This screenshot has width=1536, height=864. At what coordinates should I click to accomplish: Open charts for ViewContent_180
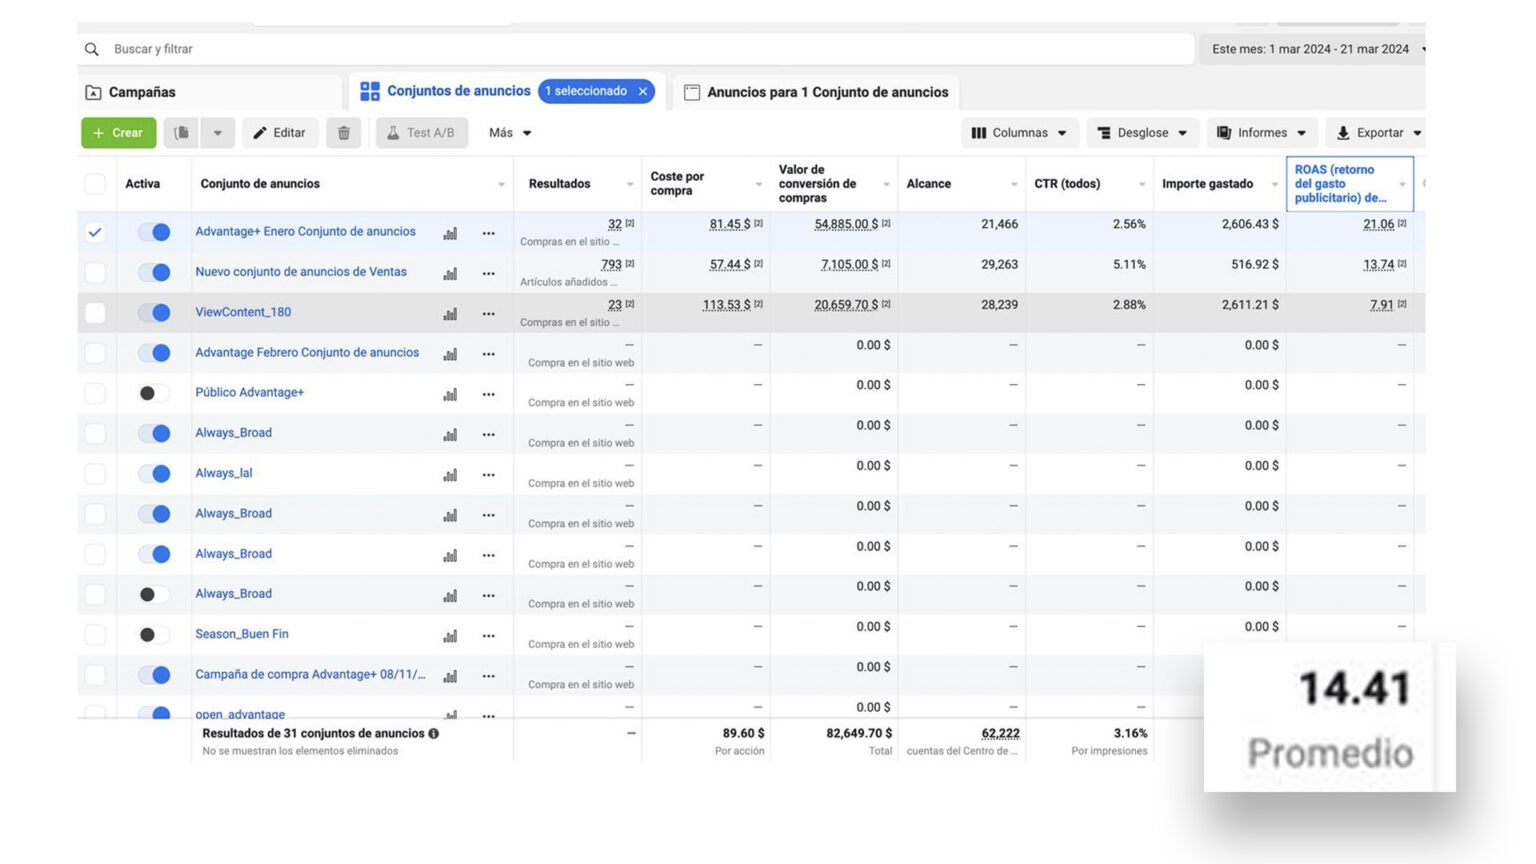(450, 314)
